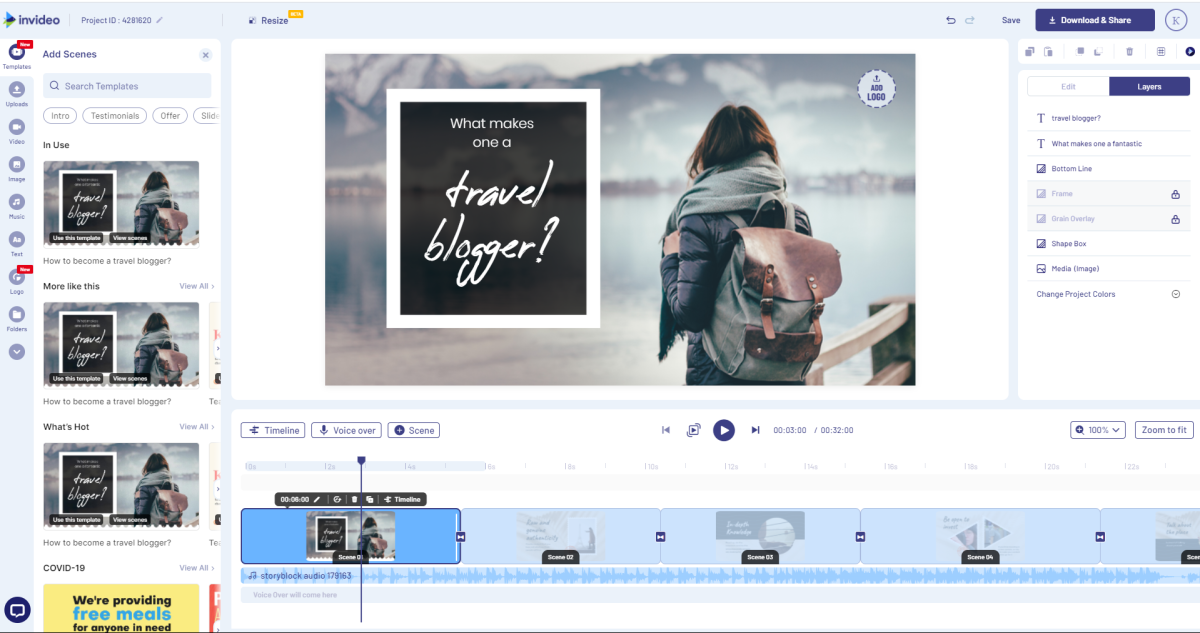Select 'What makes one a fantastic' layer

[1109, 143]
